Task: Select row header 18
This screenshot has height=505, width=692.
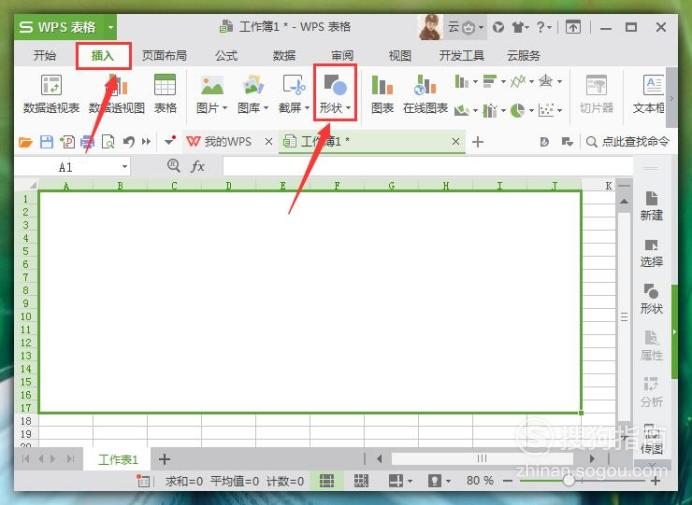Action: (26, 421)
